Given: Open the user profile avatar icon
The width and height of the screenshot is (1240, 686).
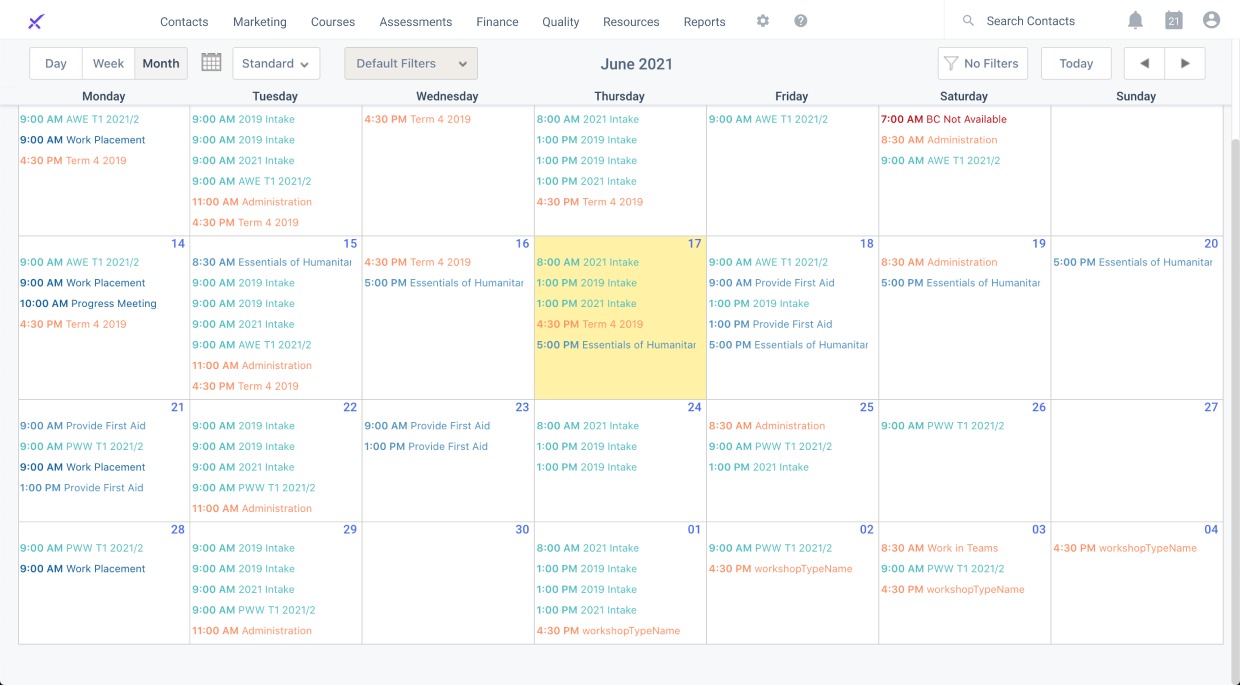Looking at the screenshot, I should pyautogui.click(x=1211, y=19).
